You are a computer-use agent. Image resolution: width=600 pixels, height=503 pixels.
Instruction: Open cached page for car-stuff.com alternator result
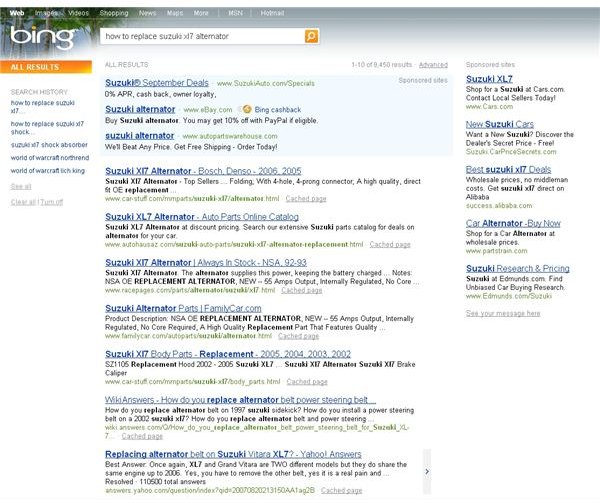click(x=306, y=199)
